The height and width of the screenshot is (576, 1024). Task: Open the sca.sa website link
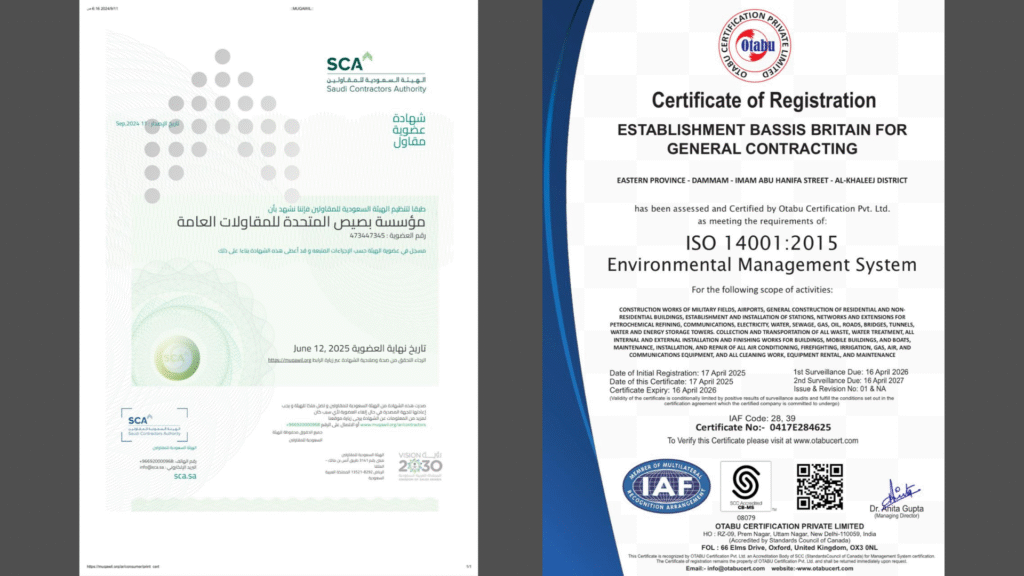click(x=186, y=476)
